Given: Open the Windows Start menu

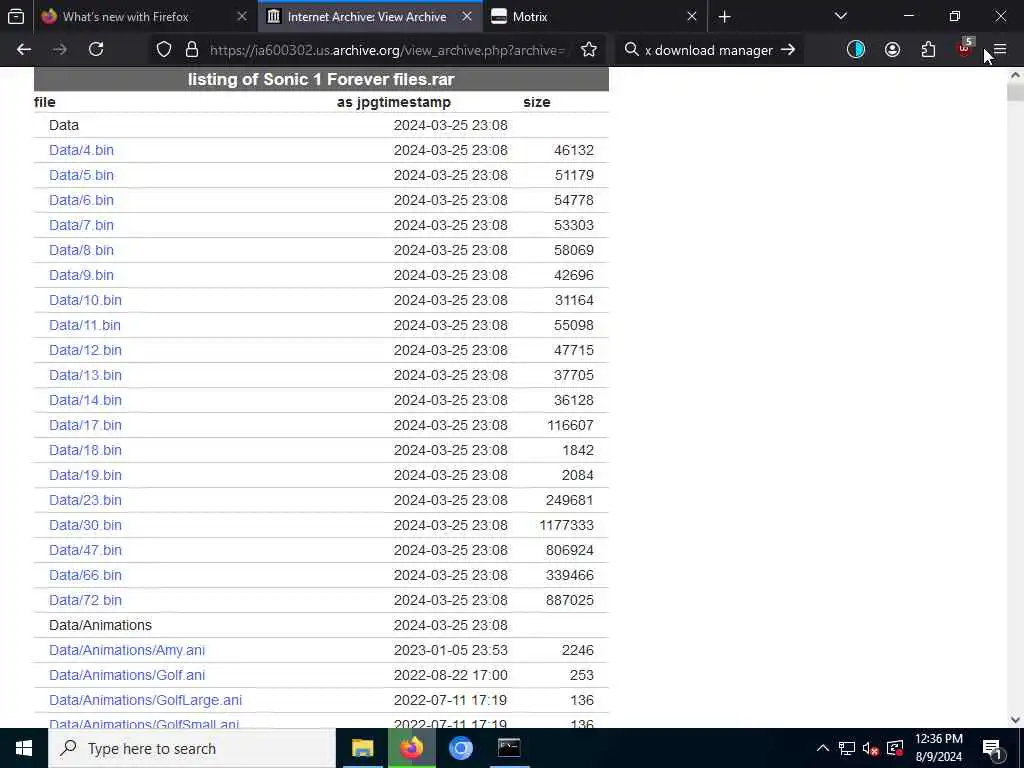Looking at the screenshot, I should point(24,748).
